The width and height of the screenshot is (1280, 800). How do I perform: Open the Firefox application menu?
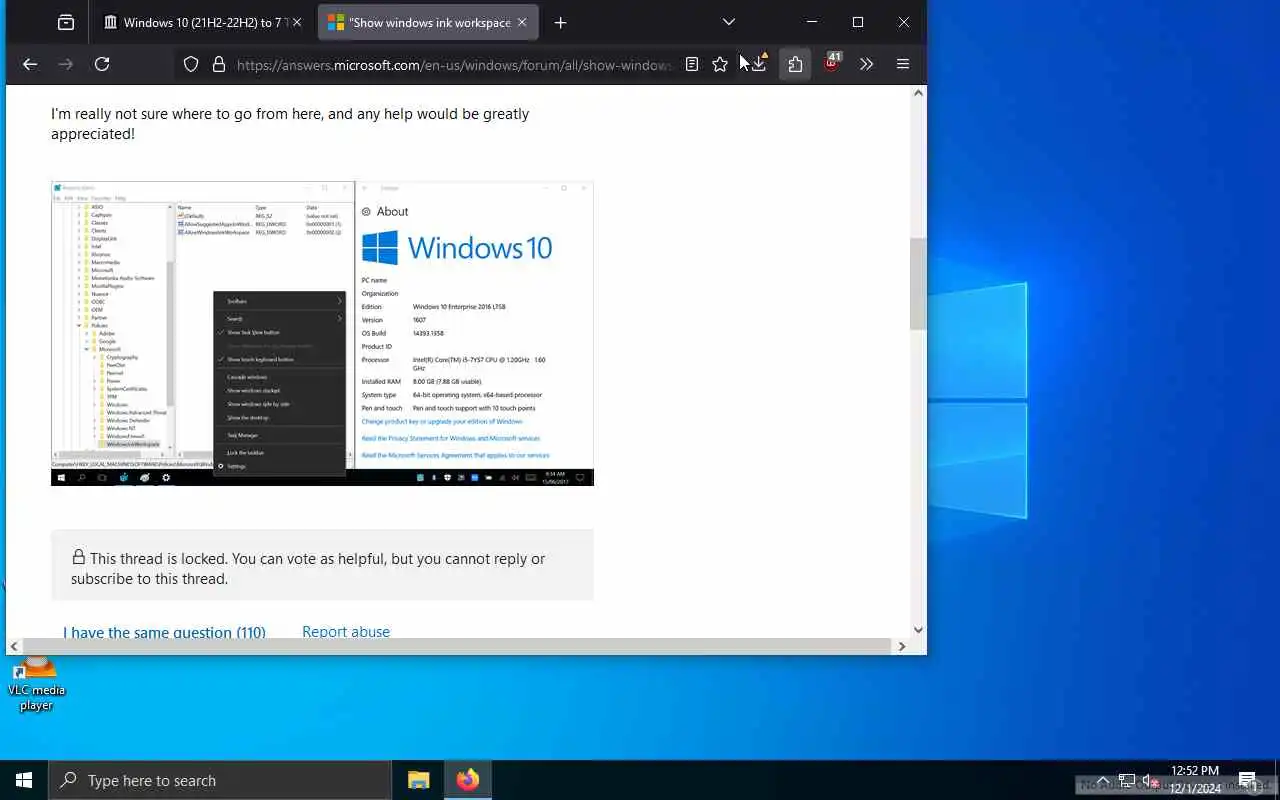pyautogui.click(x=903, y=64)
